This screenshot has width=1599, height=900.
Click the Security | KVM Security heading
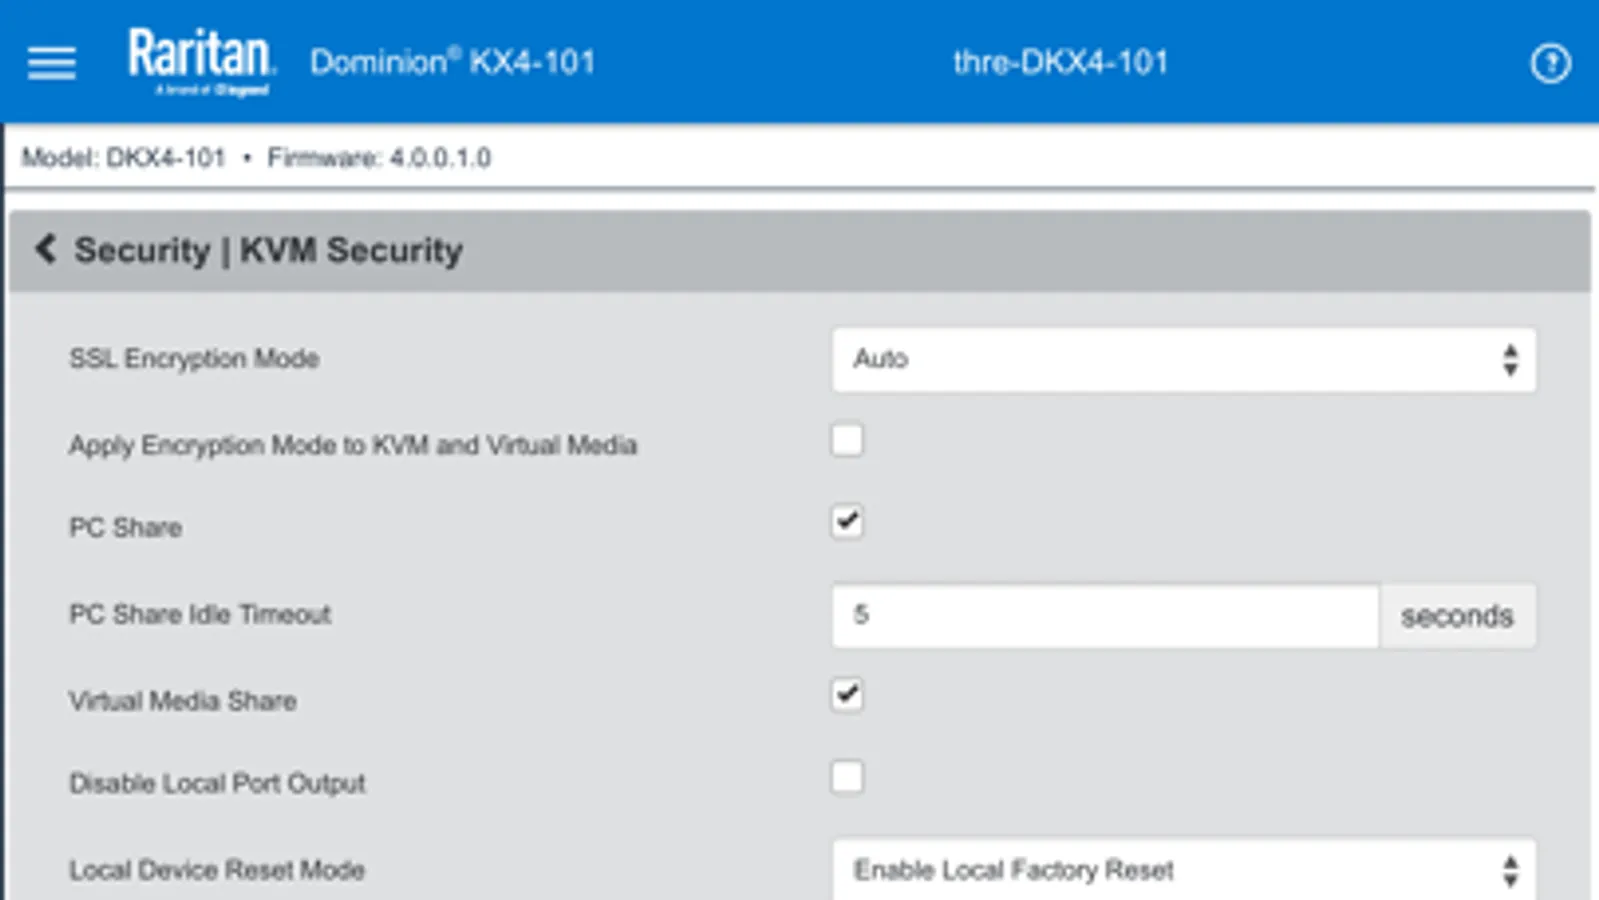[268, 250]
